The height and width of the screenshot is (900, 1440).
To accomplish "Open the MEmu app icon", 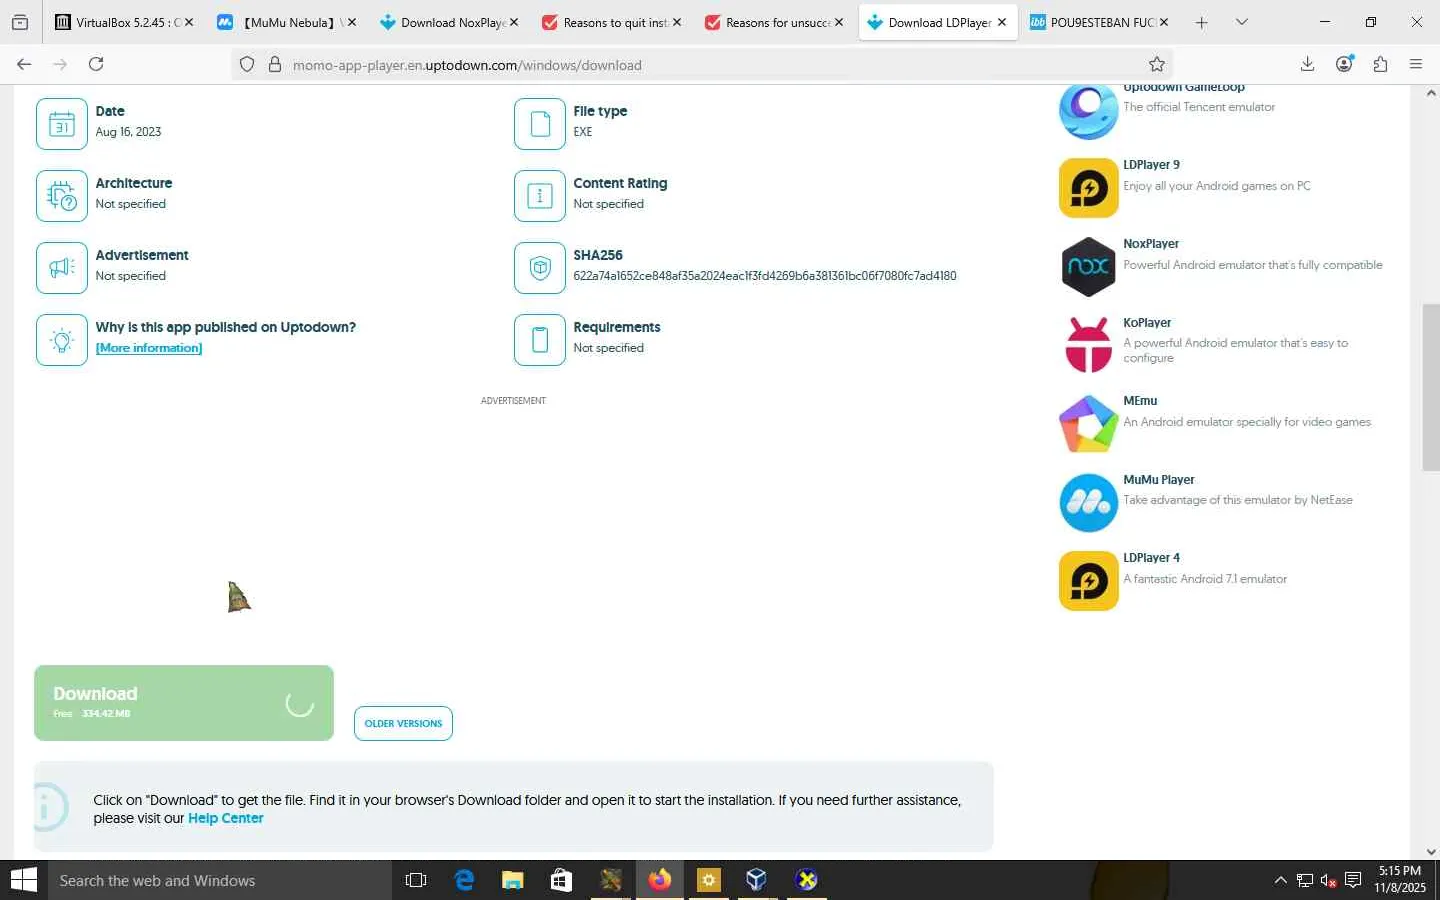I will pos(1088,424).
